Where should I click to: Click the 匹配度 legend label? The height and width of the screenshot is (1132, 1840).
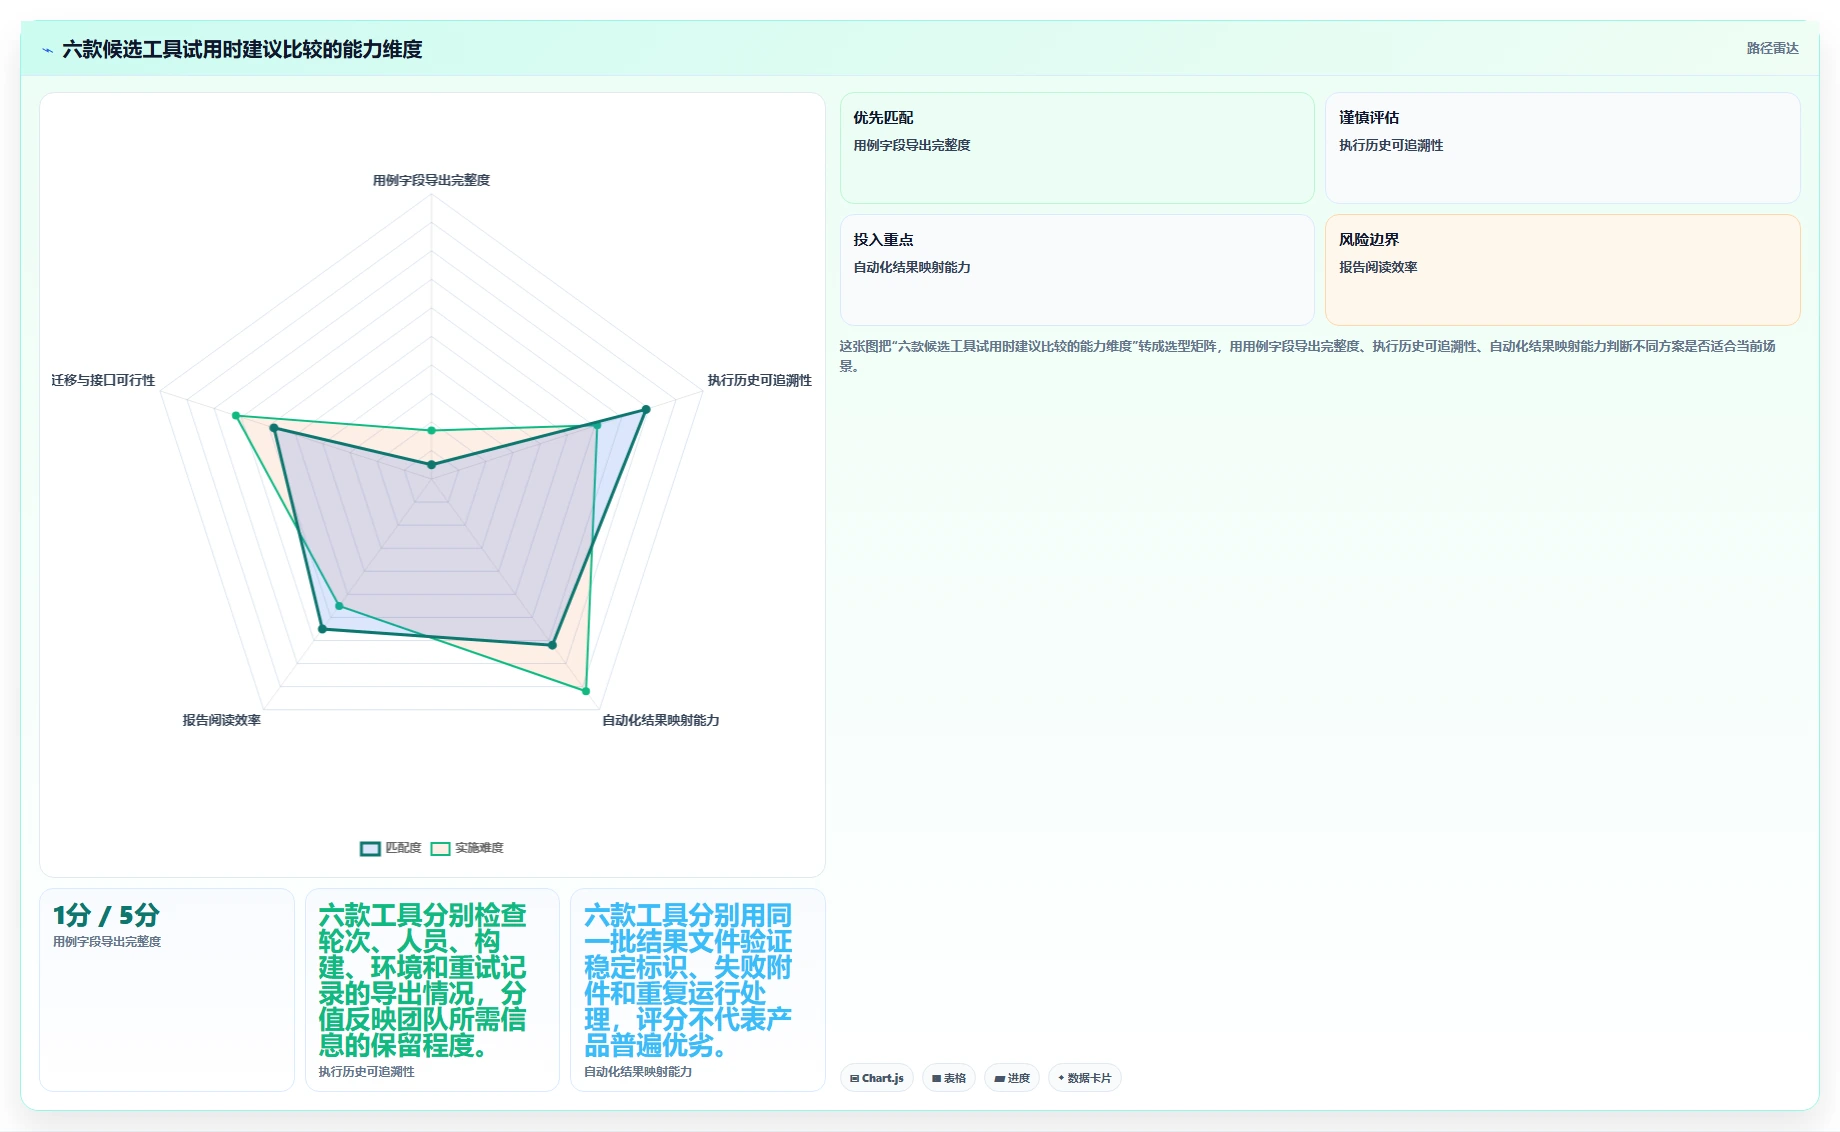[x=403, y=848]
